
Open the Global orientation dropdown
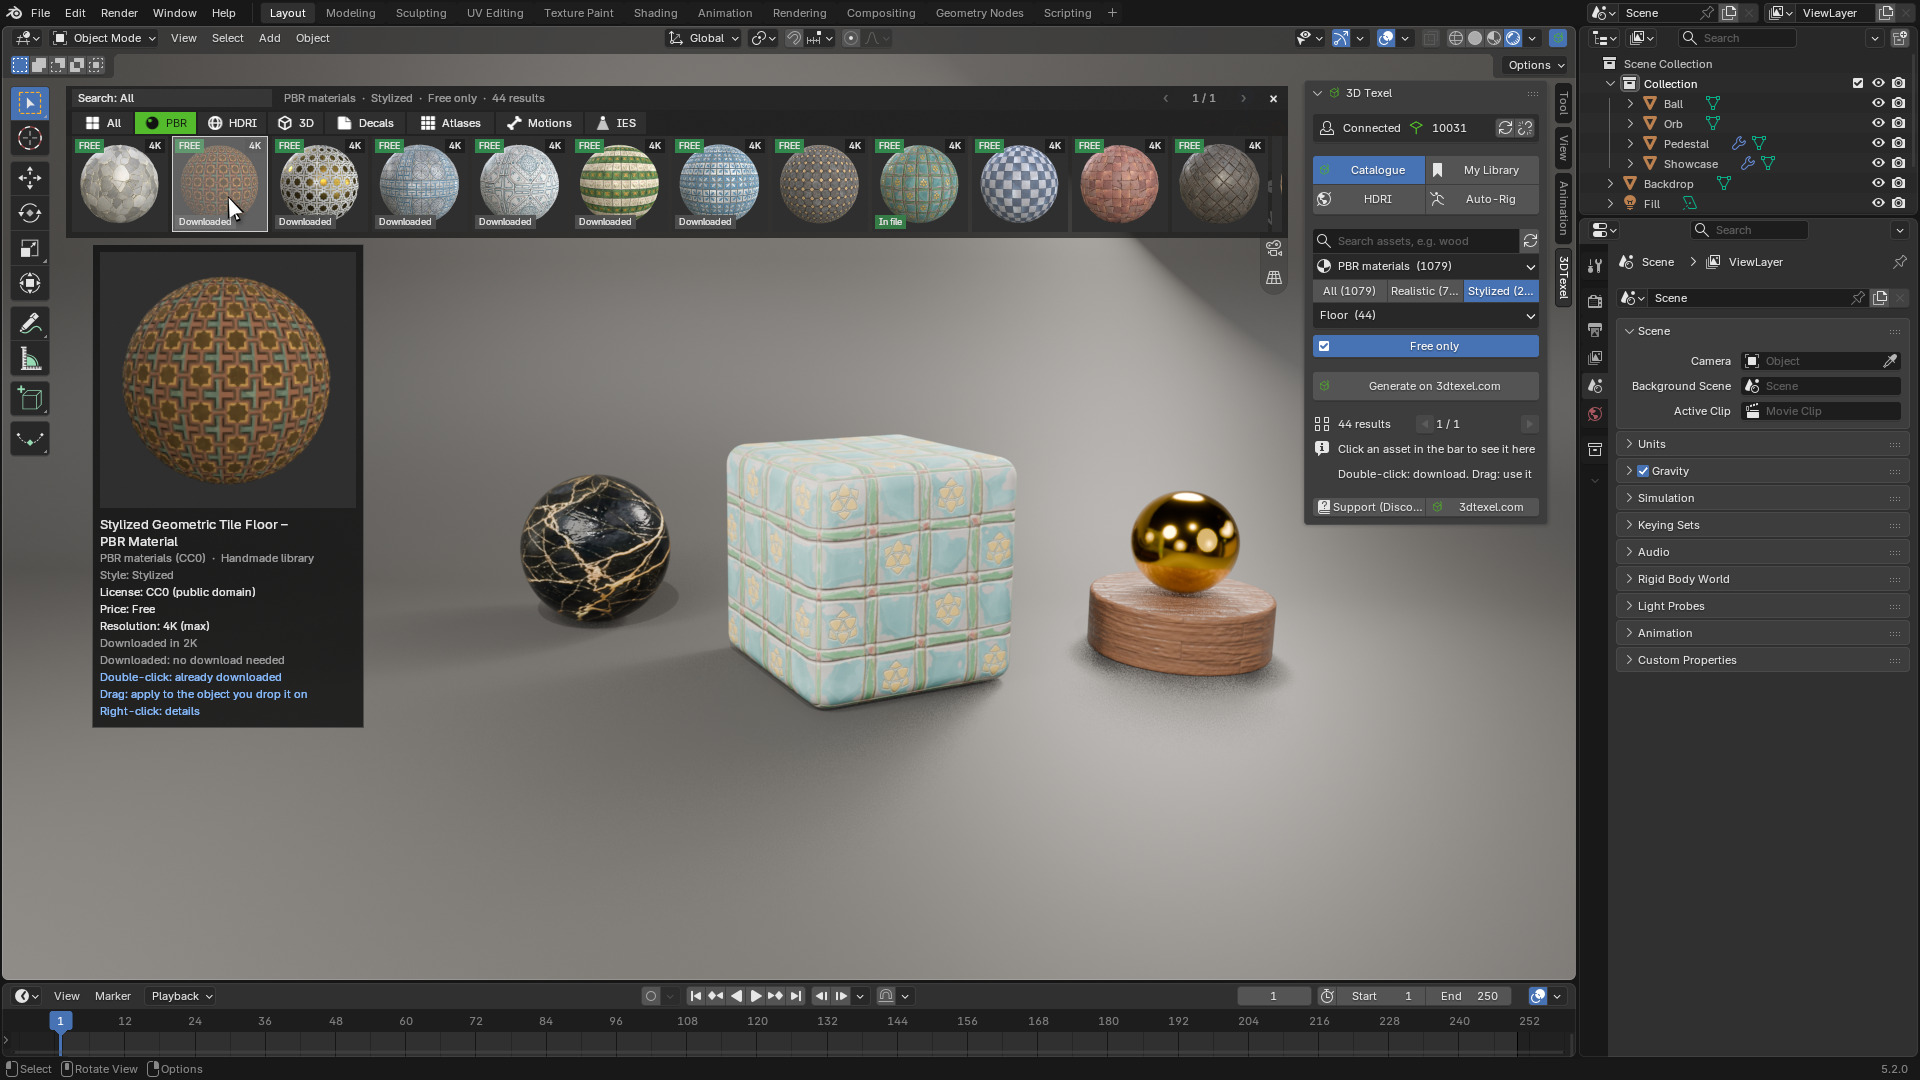click(x=704, y=38)
